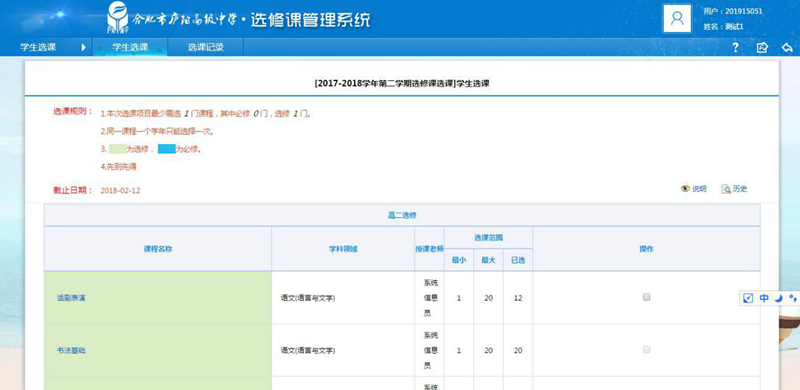Viewport: 800px width, 390px height.
Task: Click the 最大 sub-column header
Action: (x=488, y=260)
